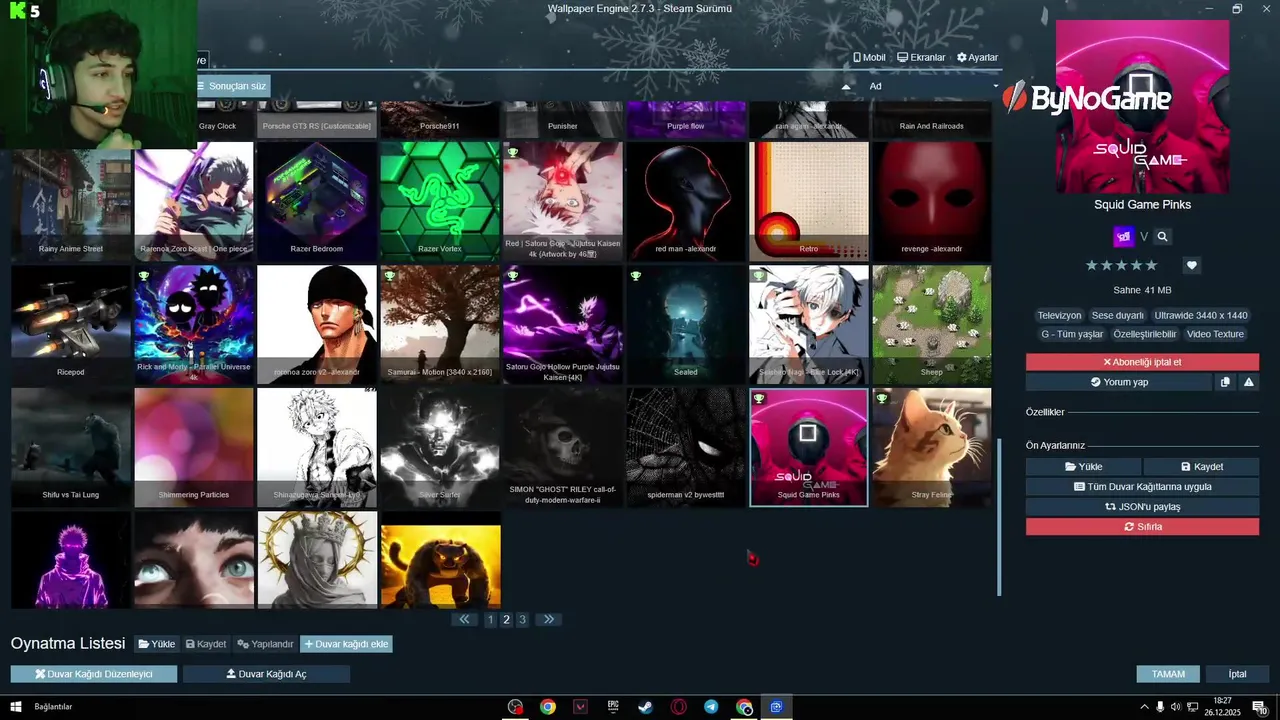The width and height of the screenshot is (1280, 720).
Task: Click the Televizyon tag
Action: (x=1059, y=315)
